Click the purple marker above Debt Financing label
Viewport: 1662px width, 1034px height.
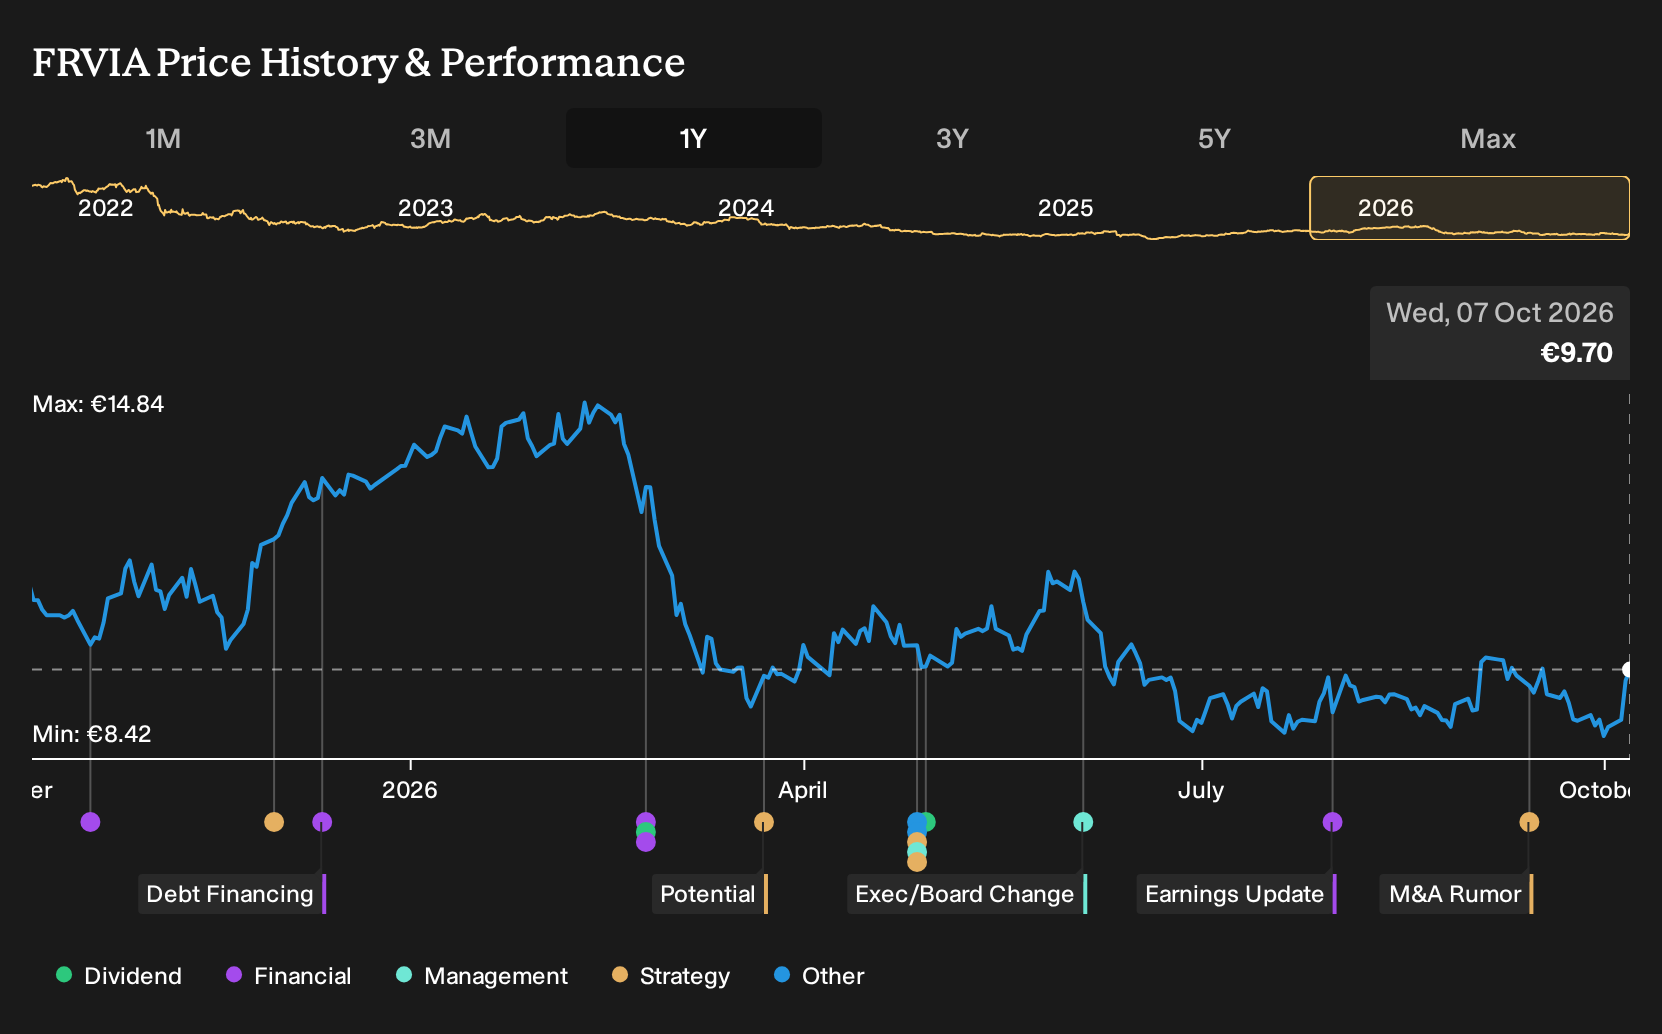pos(322,822)
